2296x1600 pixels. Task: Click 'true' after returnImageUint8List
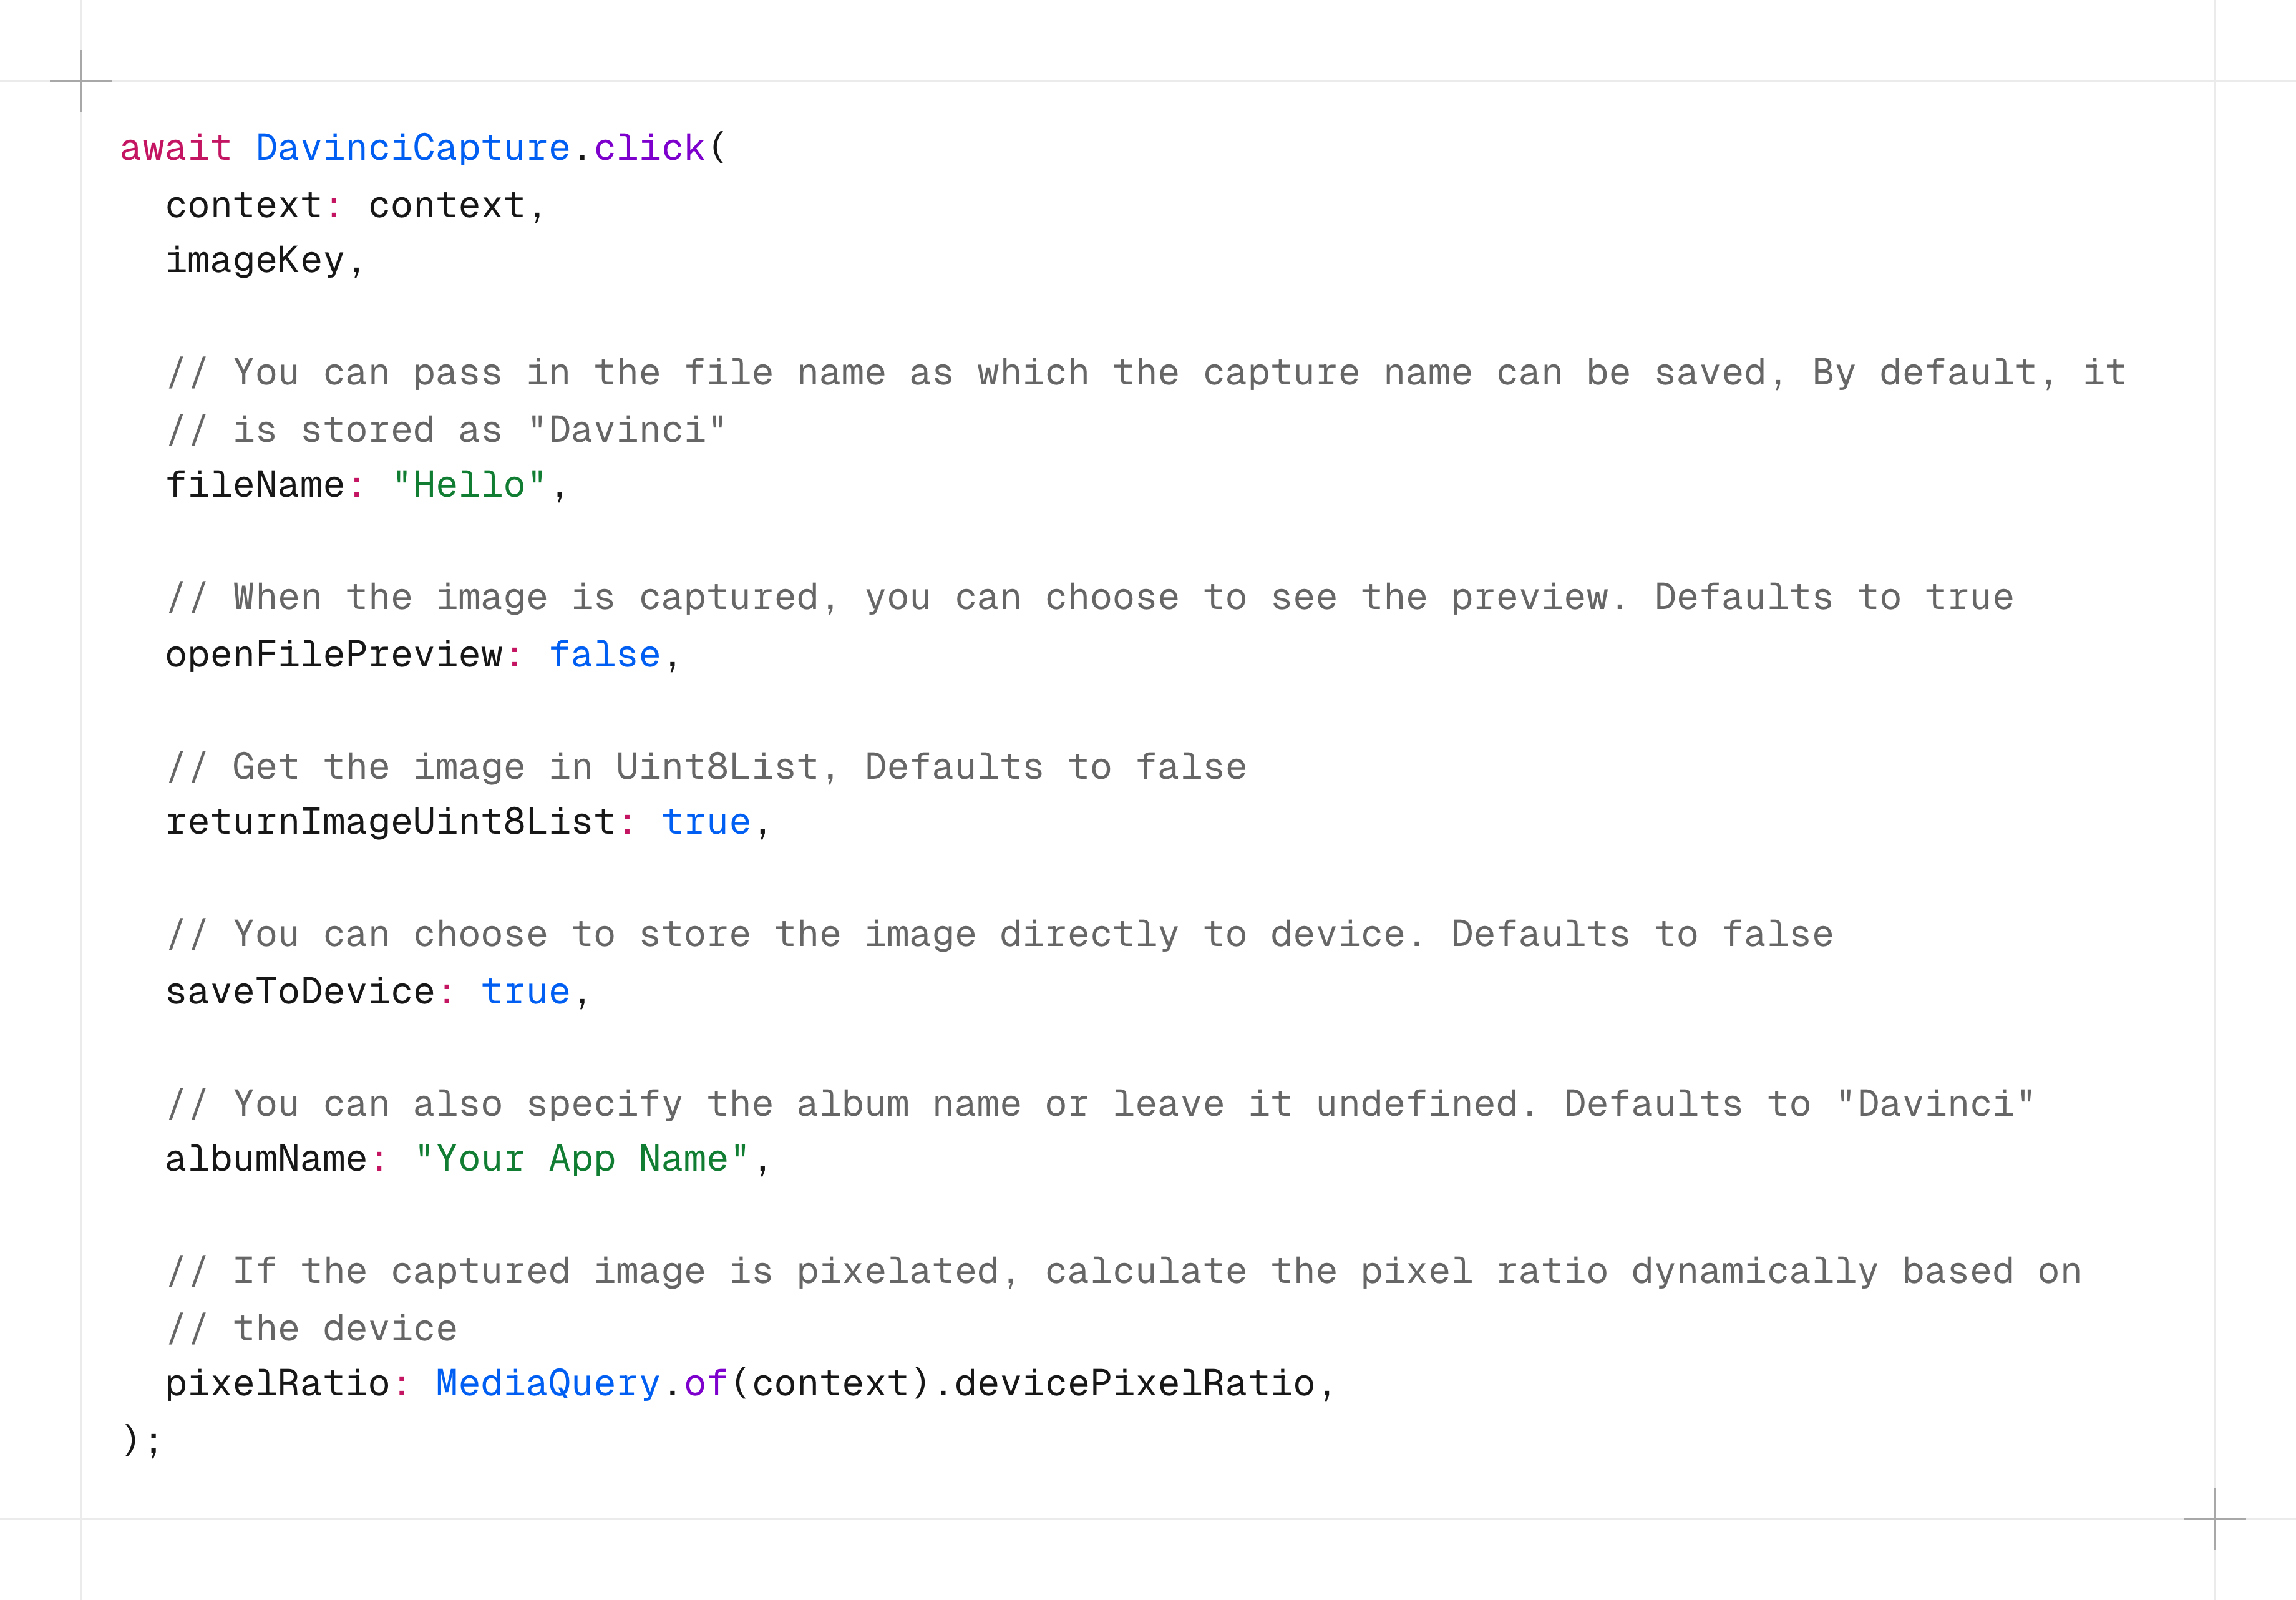(706, 823)
